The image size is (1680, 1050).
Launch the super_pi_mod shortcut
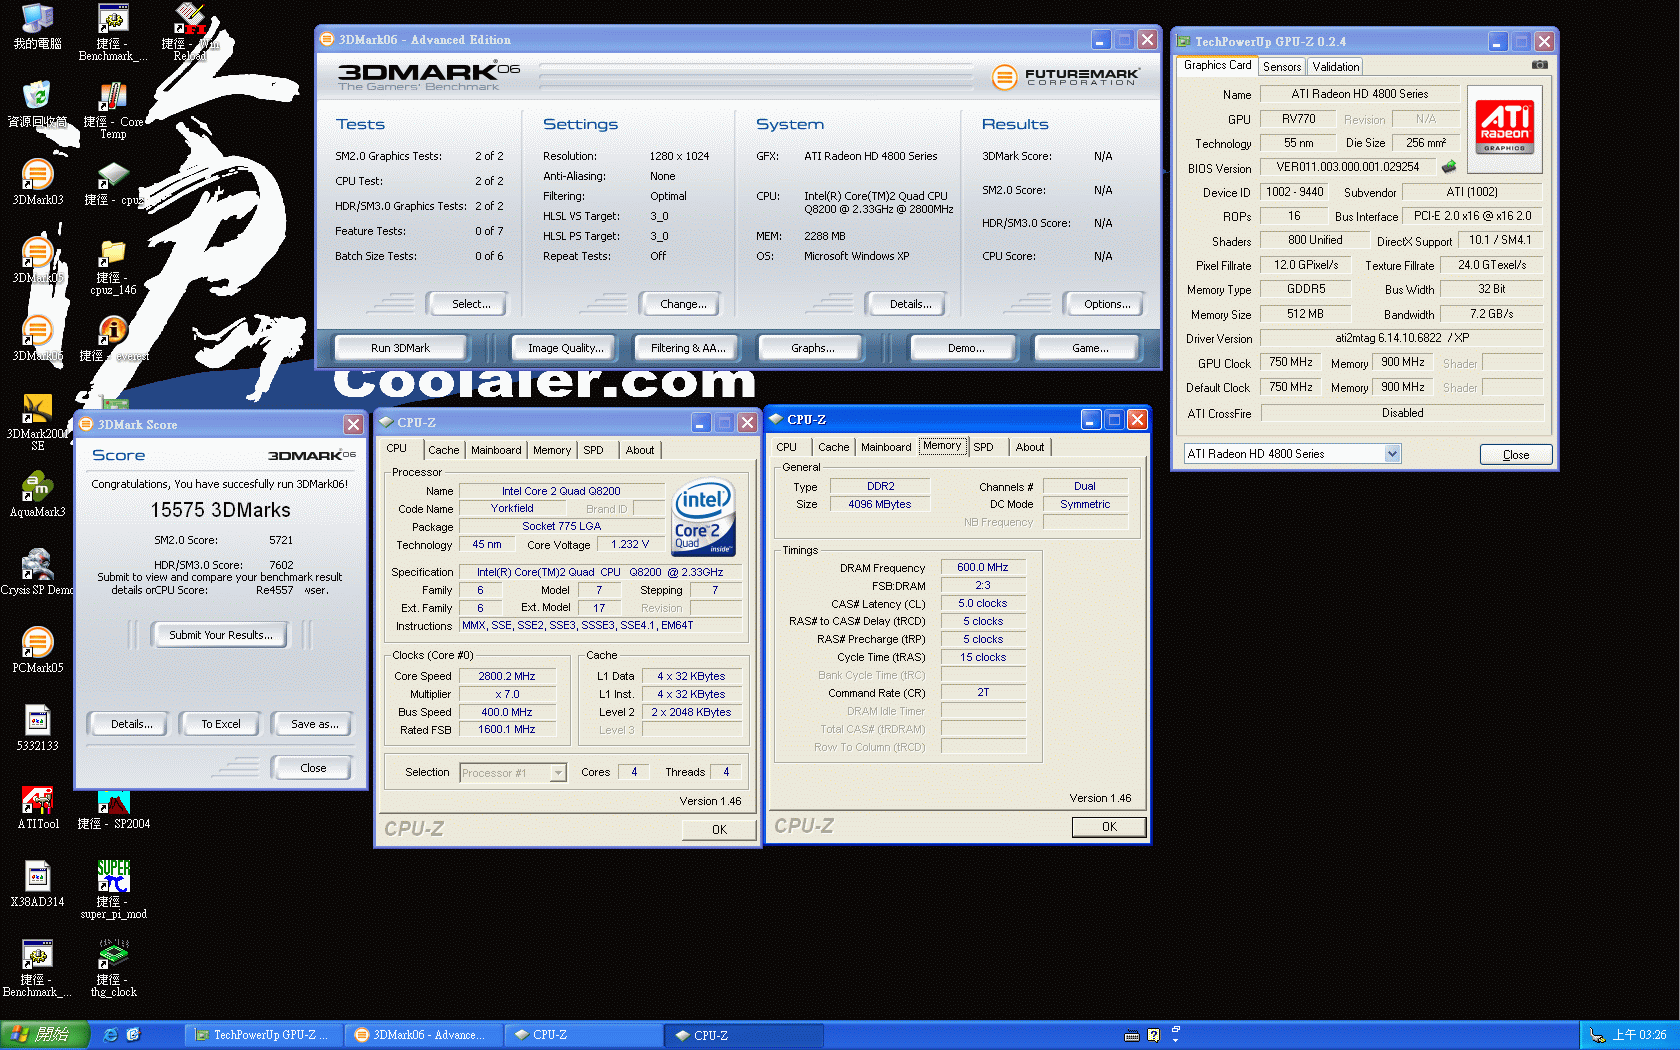(113, 888)
